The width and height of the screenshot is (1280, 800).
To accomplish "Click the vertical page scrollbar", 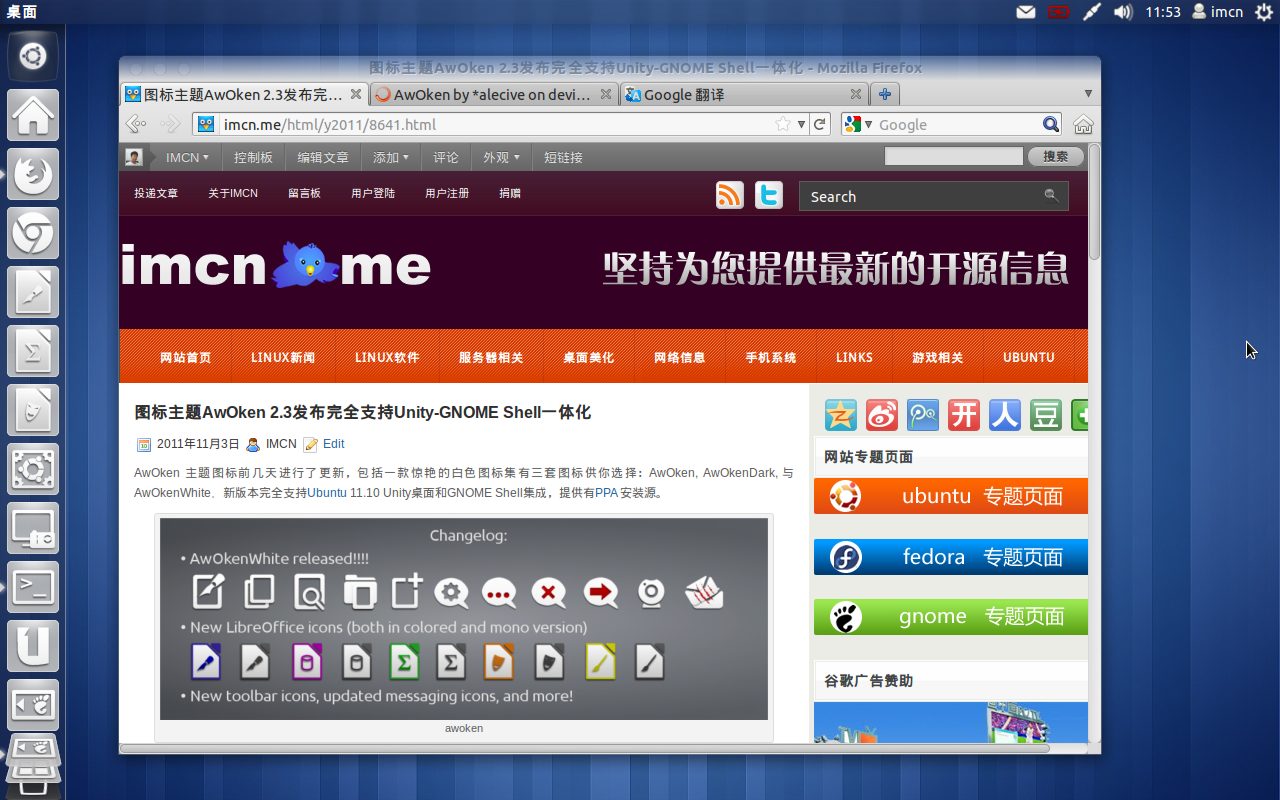I will click(1094, 203).
